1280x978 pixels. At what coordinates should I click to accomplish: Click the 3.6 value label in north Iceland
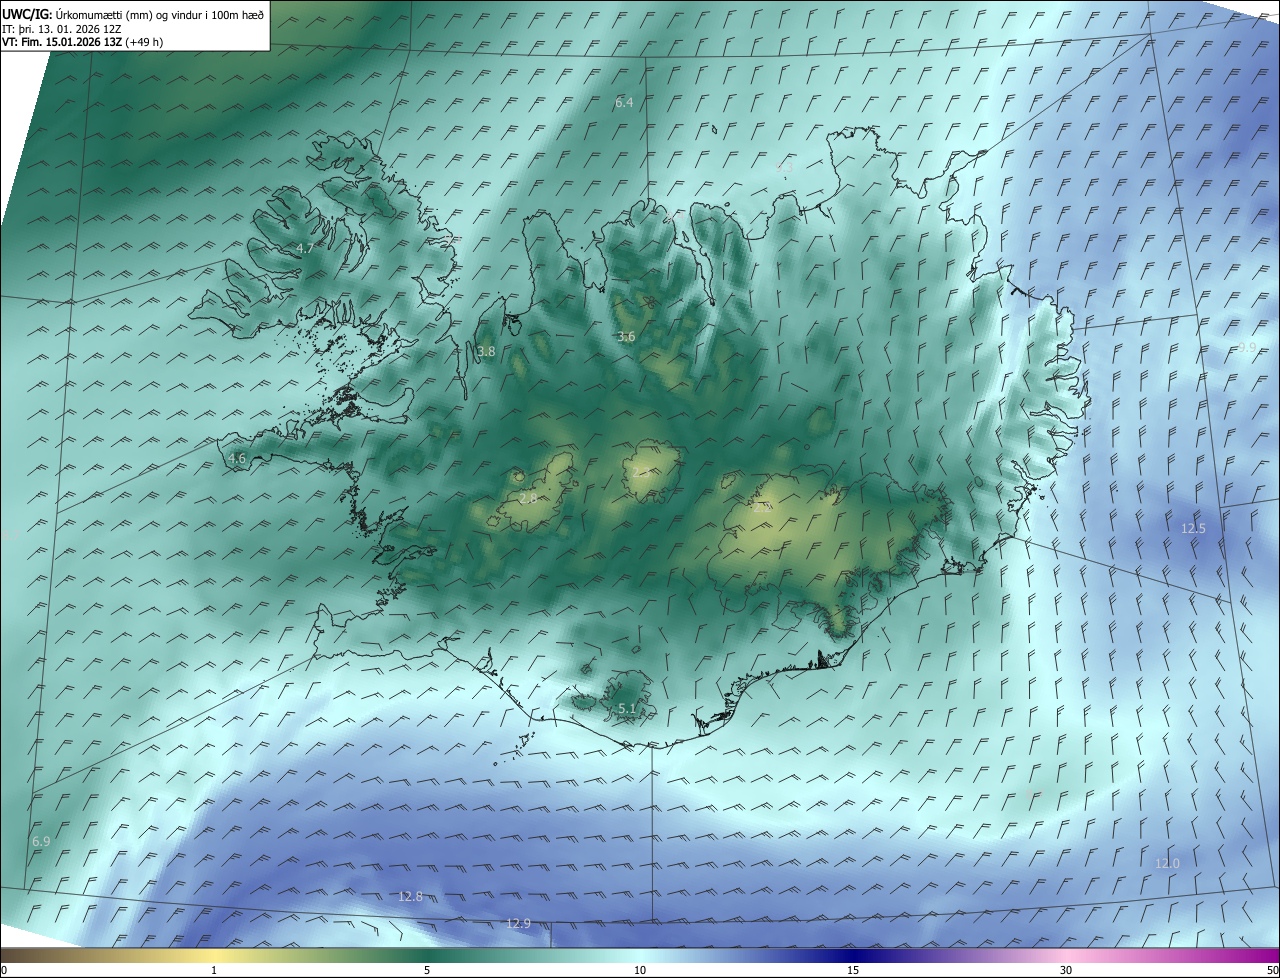point(626,337)
